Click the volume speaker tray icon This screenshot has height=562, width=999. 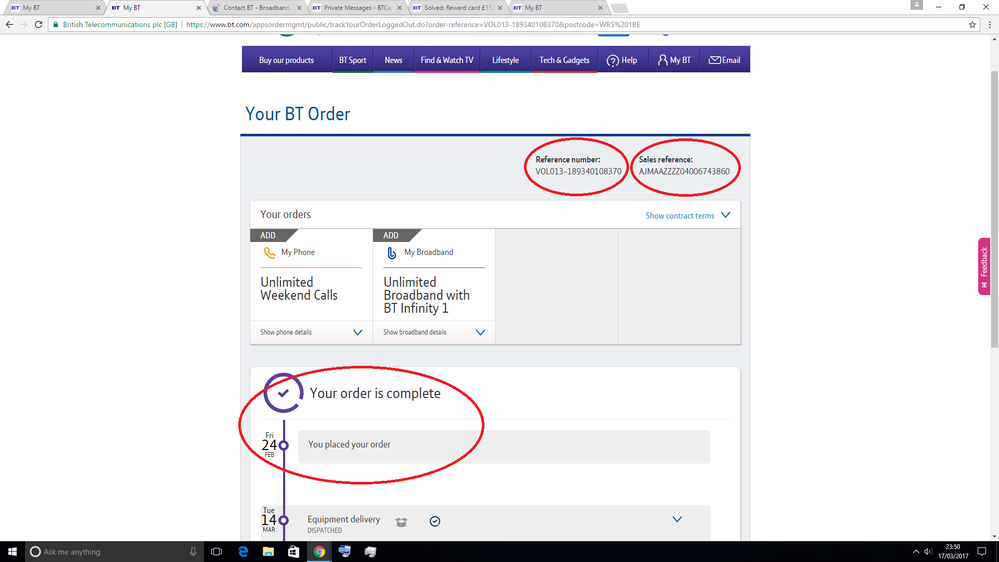[928, 552]
